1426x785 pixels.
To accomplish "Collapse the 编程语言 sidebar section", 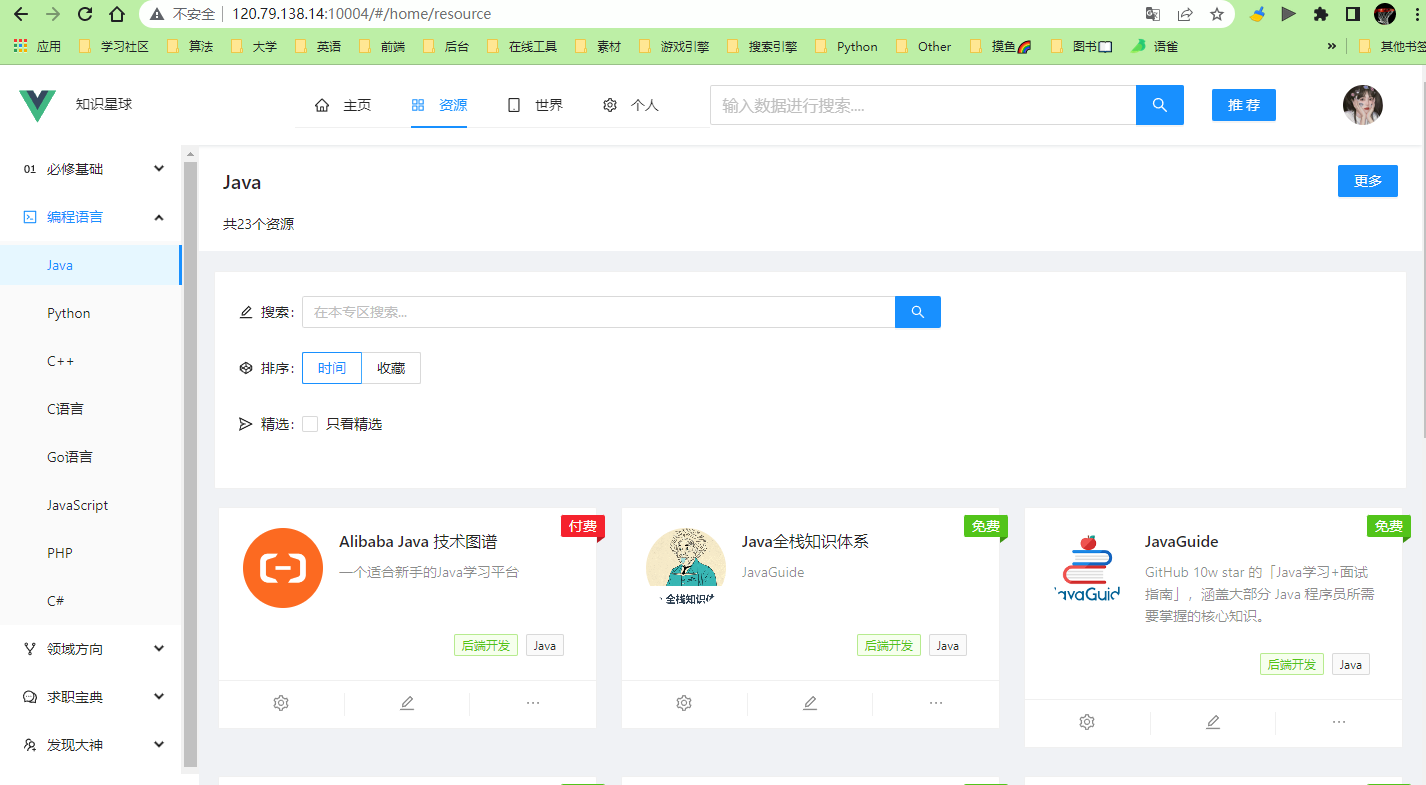I will tap(91, 217).
